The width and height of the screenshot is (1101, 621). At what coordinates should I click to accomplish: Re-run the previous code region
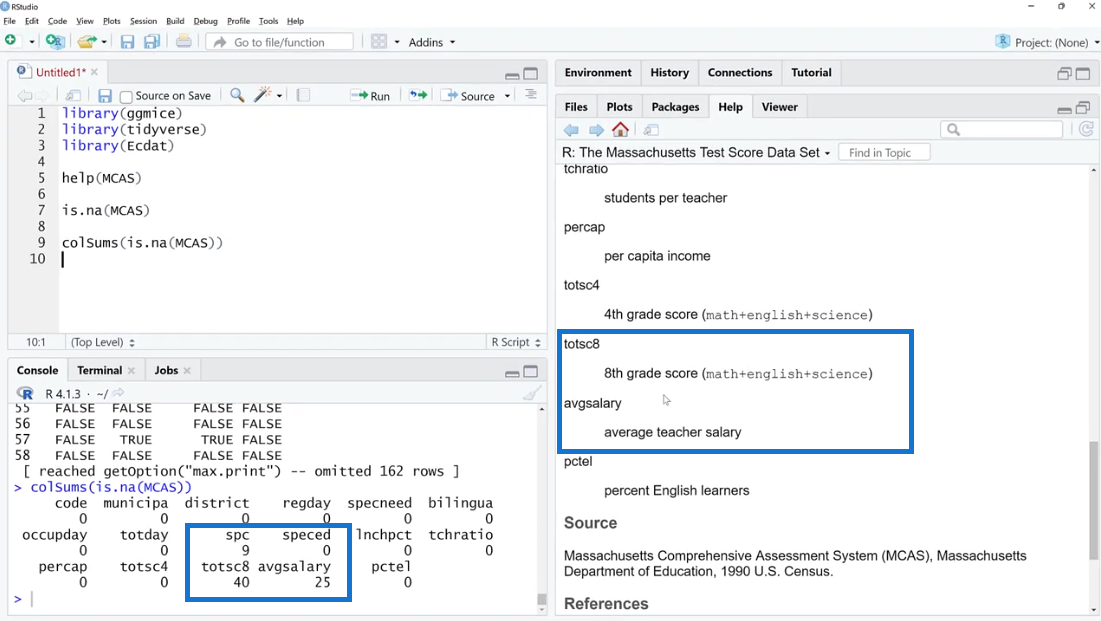pyautogui.click(x=418, y=95)
